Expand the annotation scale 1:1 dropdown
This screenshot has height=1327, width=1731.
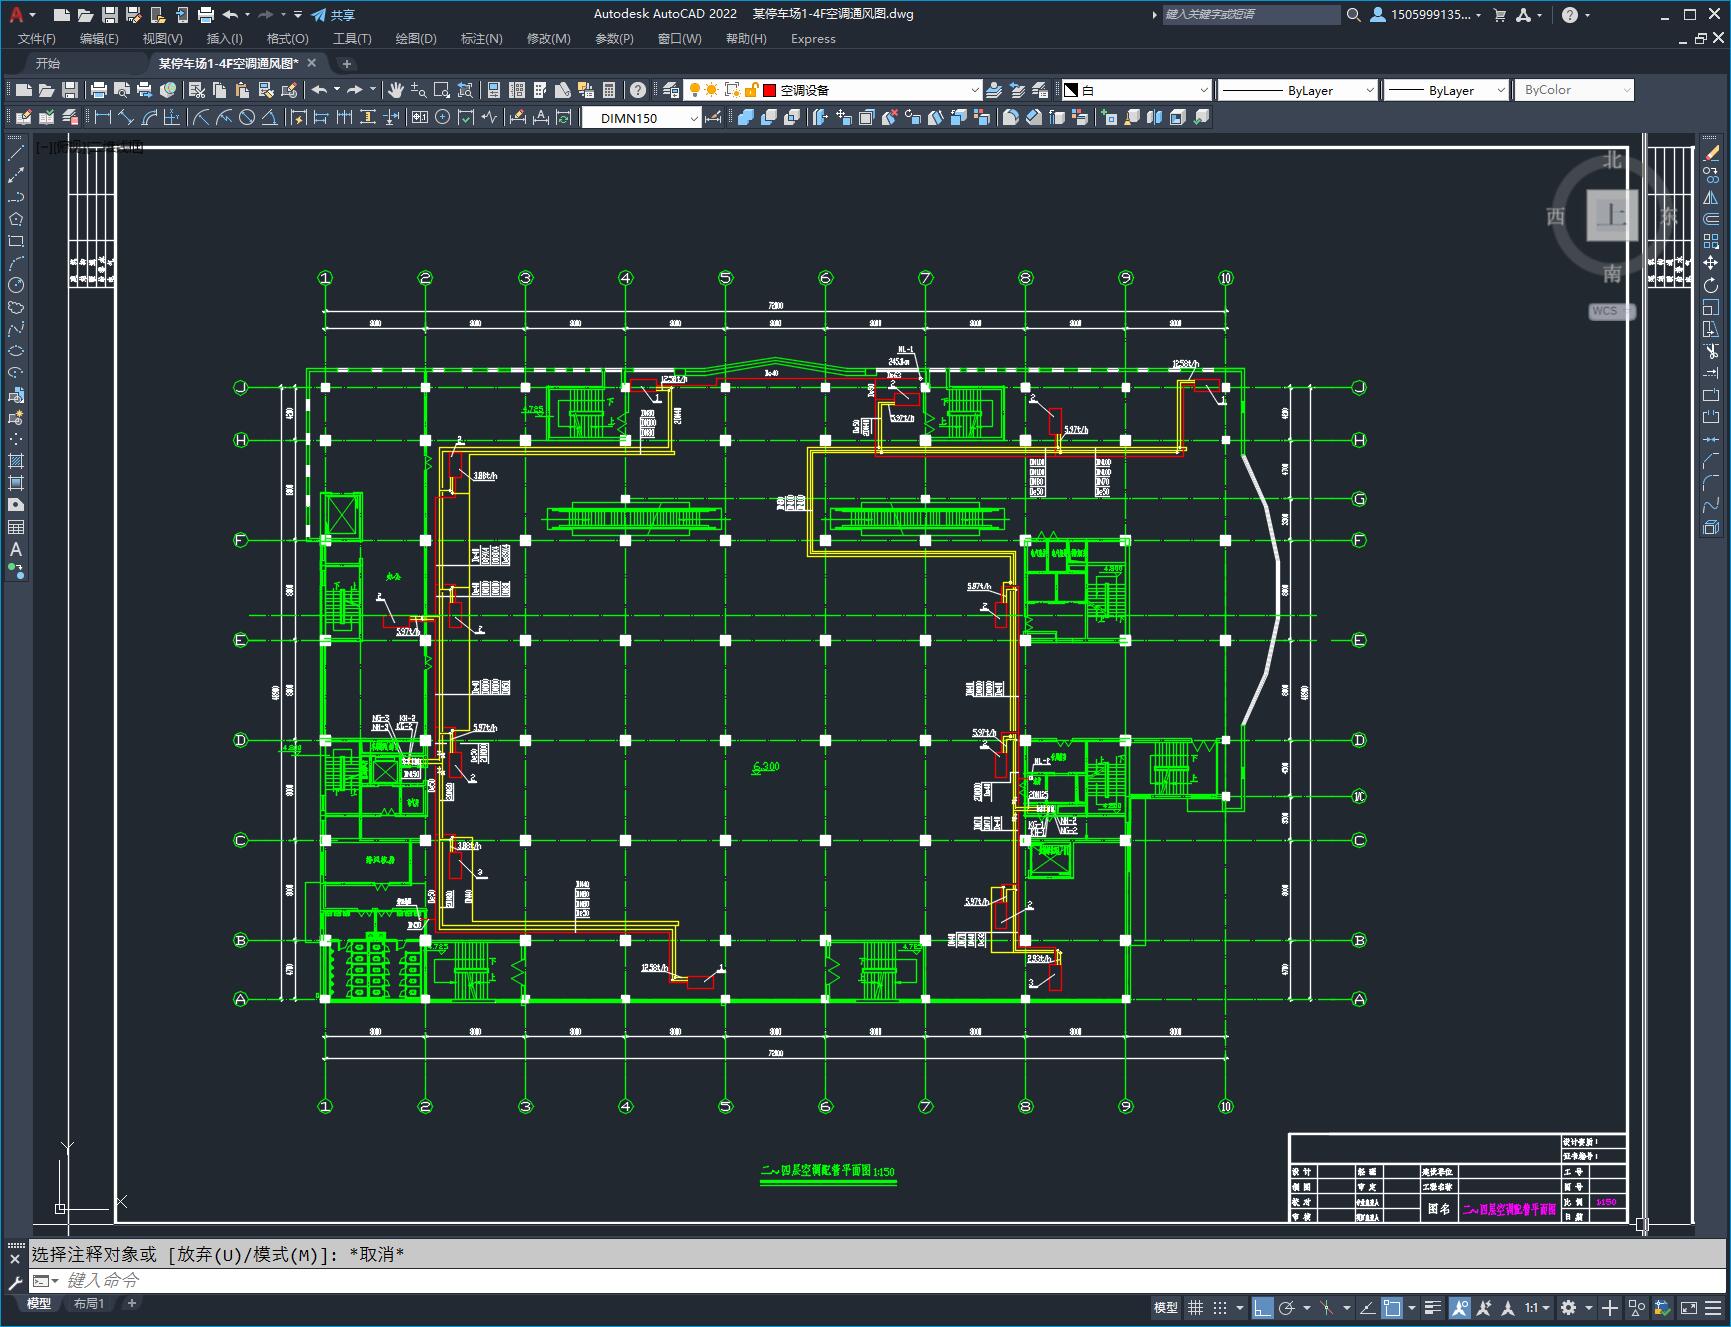tap(1537, 1307)
